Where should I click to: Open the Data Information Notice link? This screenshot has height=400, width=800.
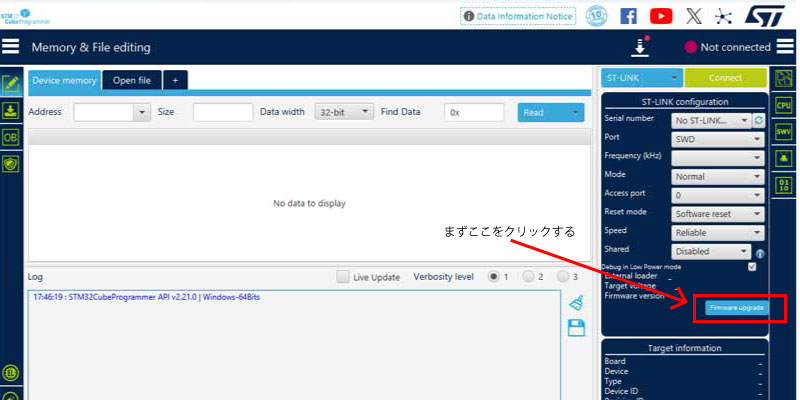click(x=518, y=16)
